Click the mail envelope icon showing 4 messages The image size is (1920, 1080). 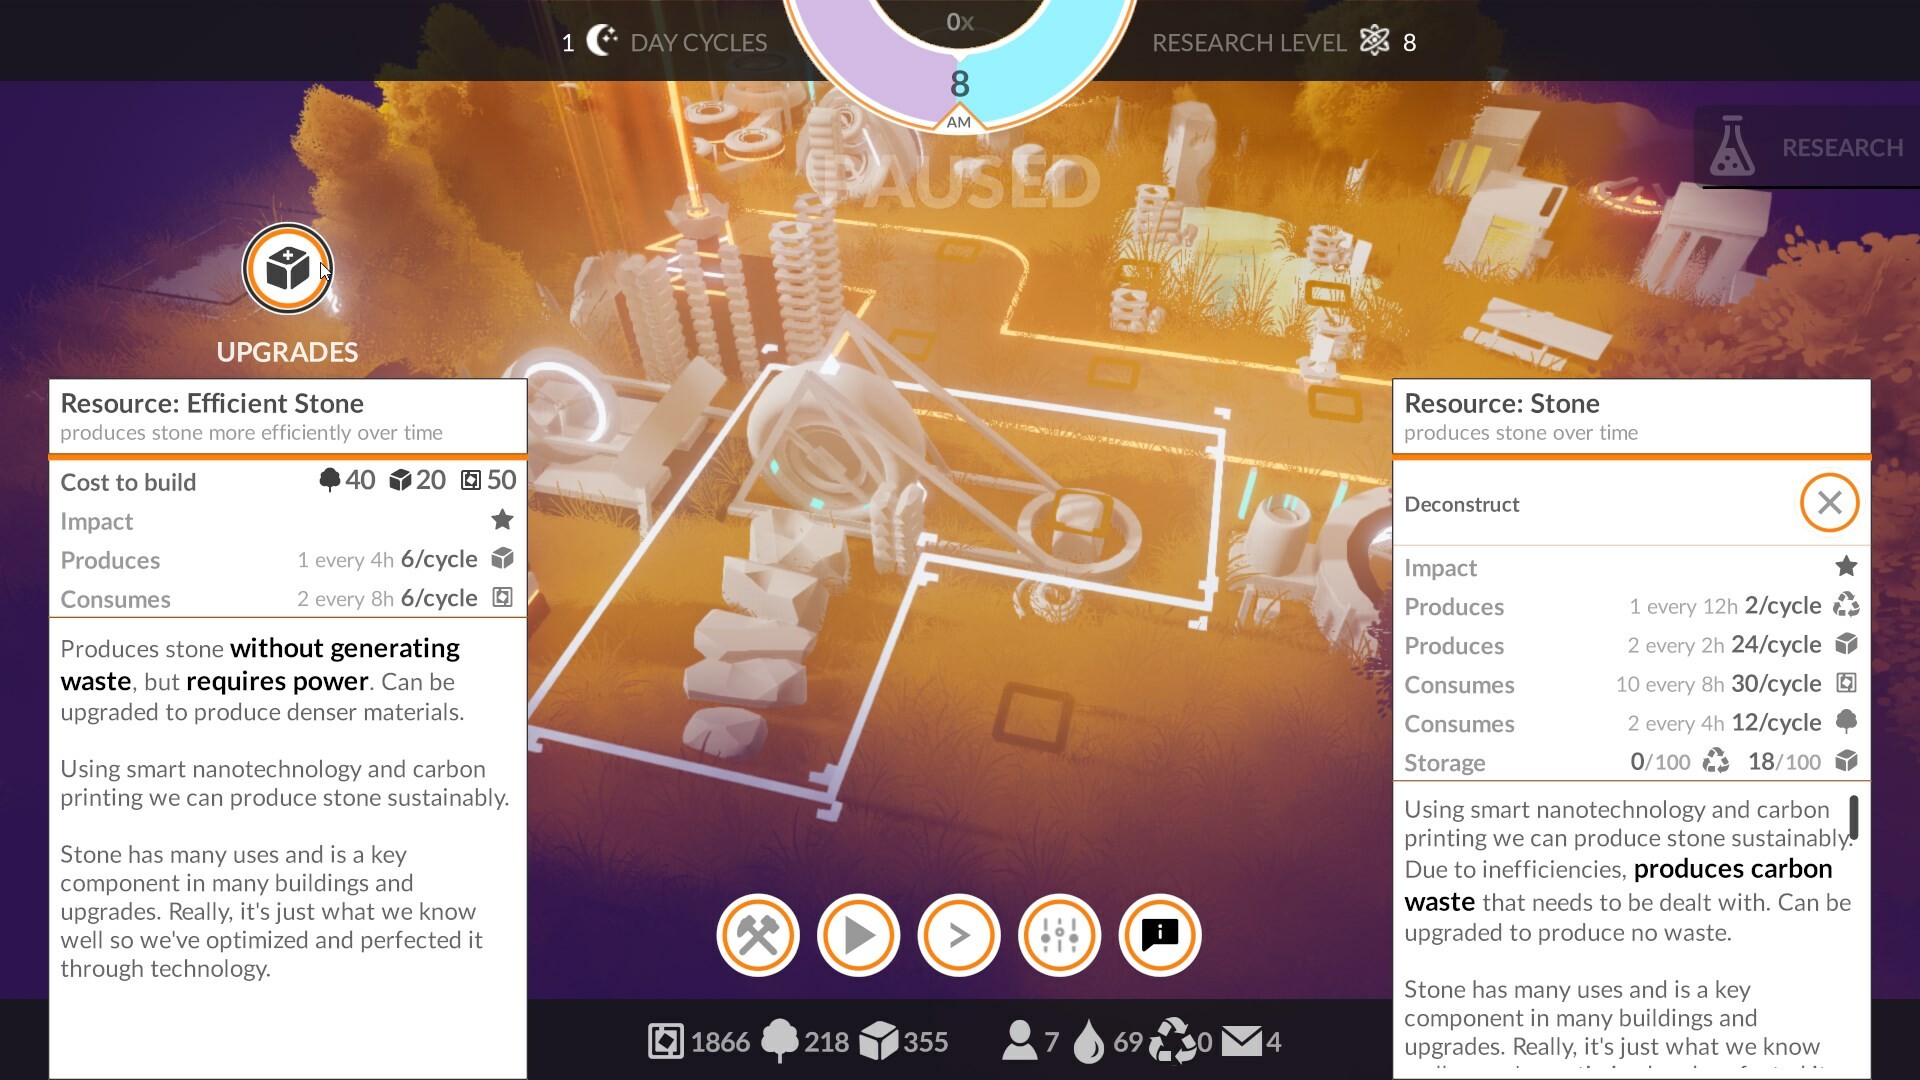point(1243,1041)
